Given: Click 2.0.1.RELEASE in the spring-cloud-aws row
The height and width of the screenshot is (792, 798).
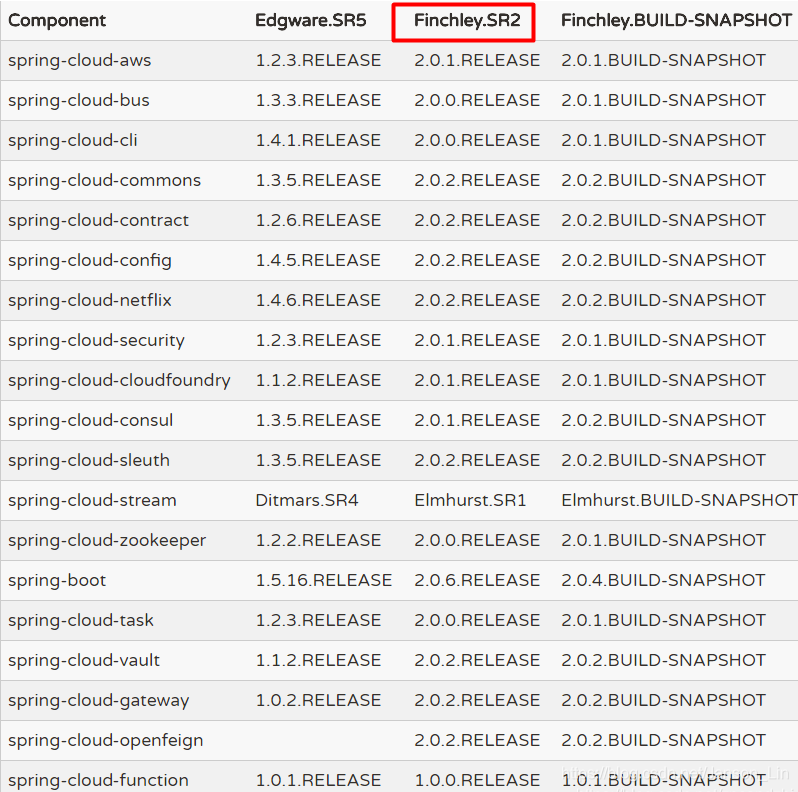Looking at the screenshot, I should point(477,61).
